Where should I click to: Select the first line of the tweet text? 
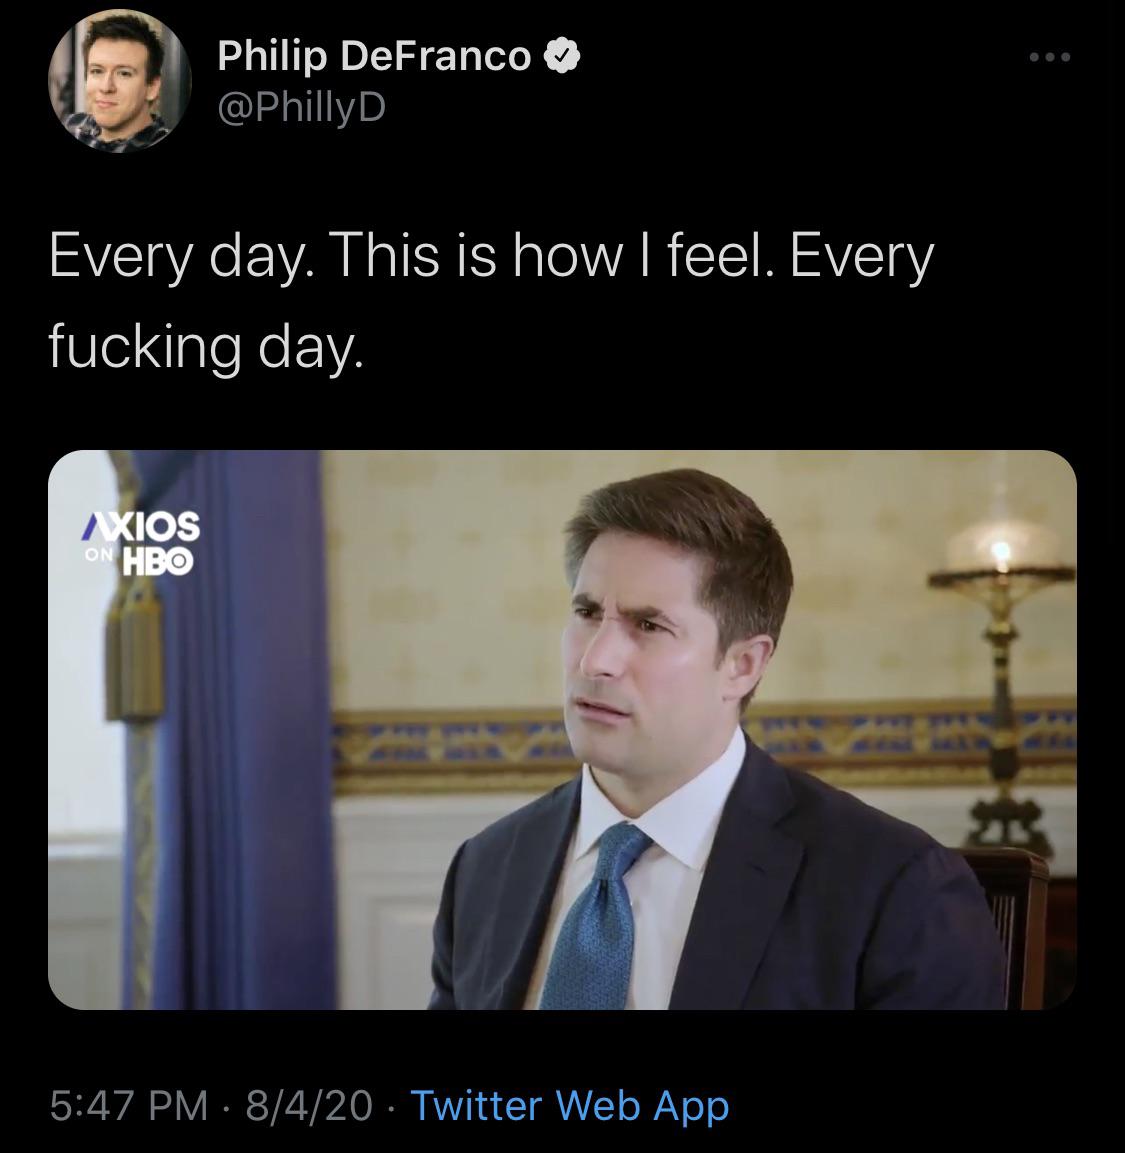coord(490,256)
